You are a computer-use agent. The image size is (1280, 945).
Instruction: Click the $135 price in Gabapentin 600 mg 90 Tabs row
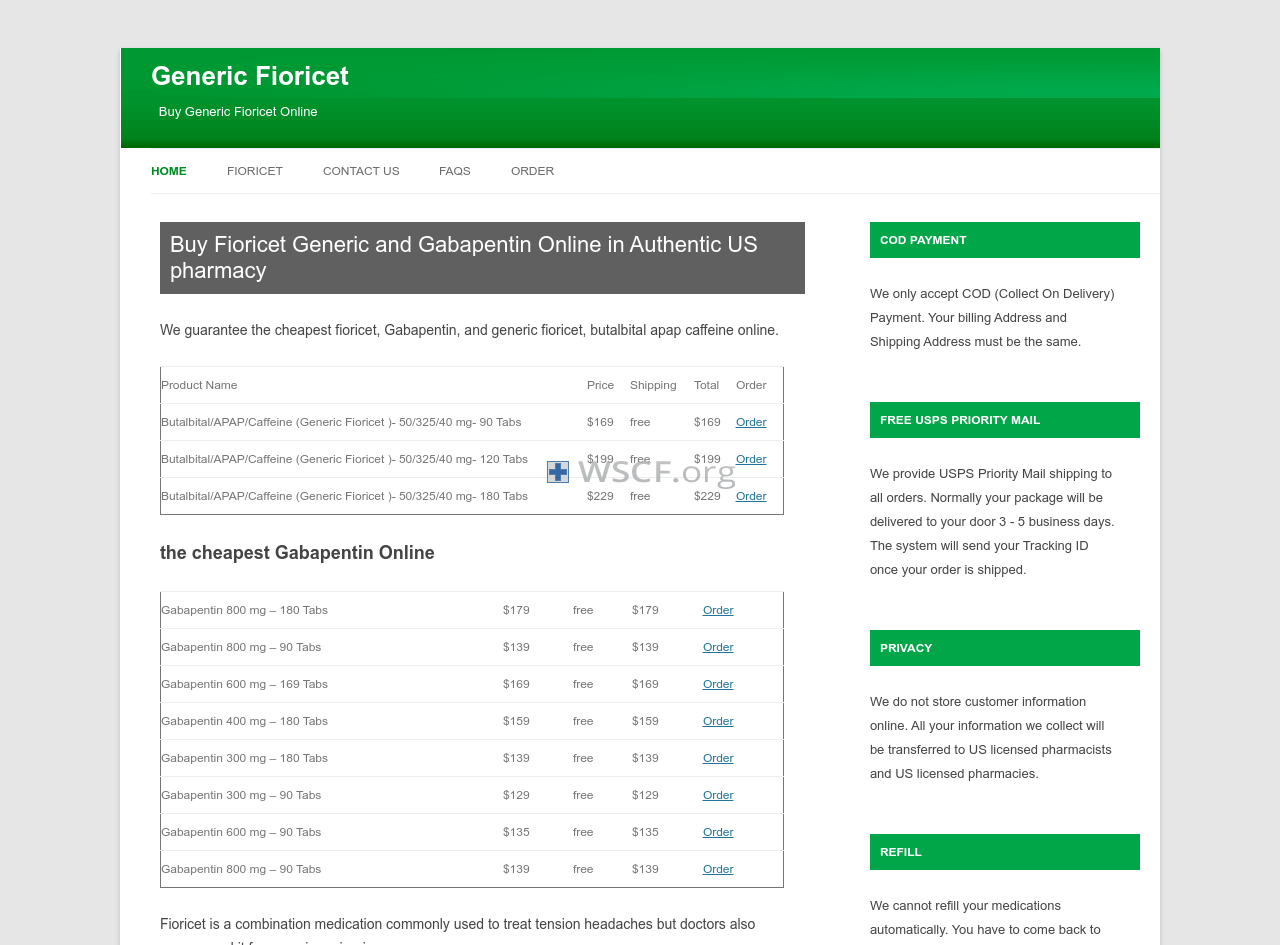click(516, 832)
